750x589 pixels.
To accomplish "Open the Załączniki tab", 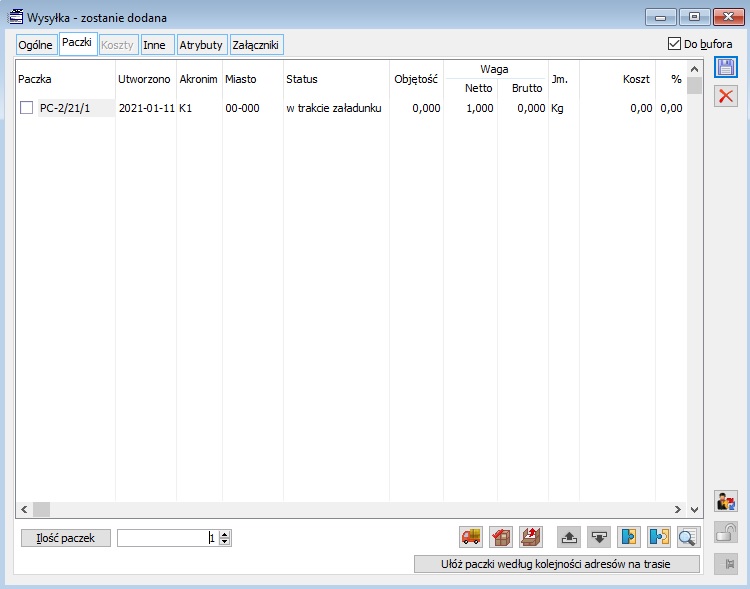I will pyautogui.click(x=256, y=45).
